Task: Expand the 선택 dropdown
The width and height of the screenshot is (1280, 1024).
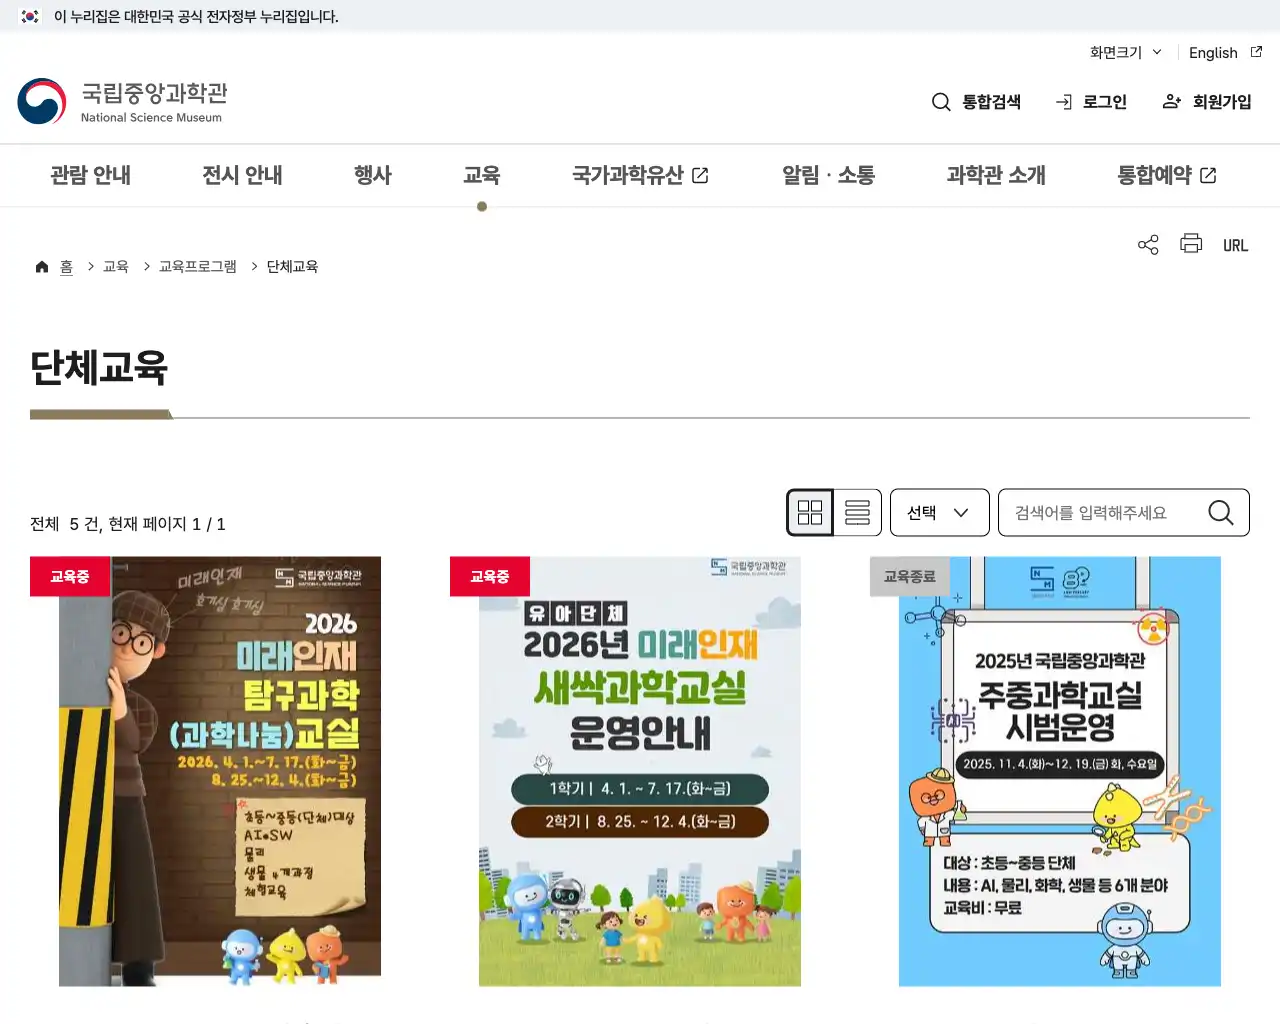Action: tap(939, 512)
